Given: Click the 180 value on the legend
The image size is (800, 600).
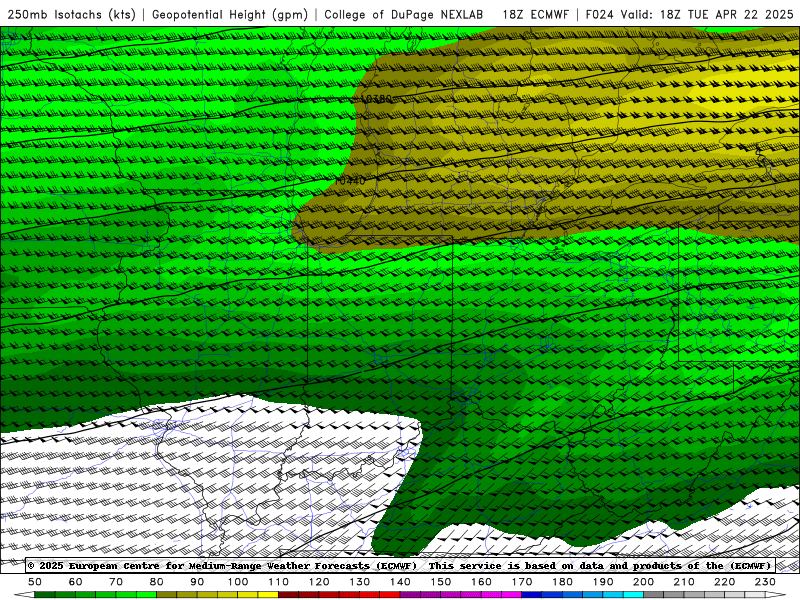Looking at the screenshot, I should (562, 582).
